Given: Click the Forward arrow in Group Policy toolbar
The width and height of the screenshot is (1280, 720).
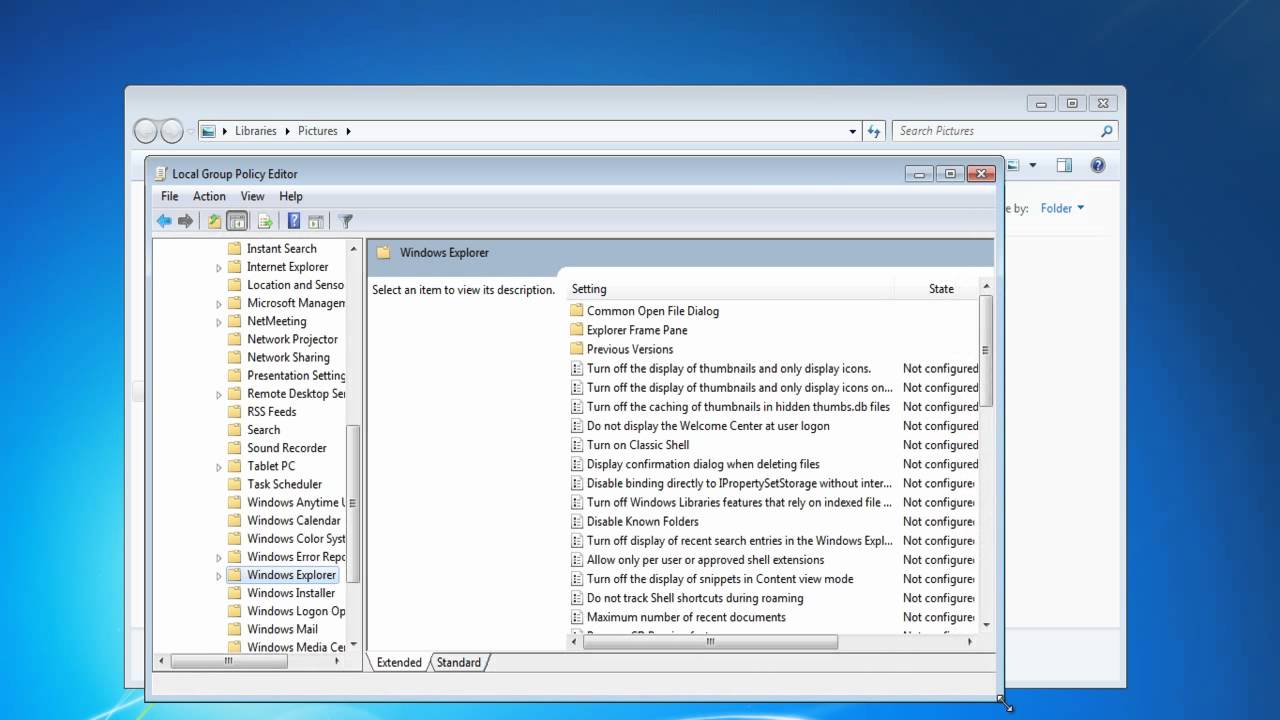Looking at the screenshot, I should coord(185,221).
